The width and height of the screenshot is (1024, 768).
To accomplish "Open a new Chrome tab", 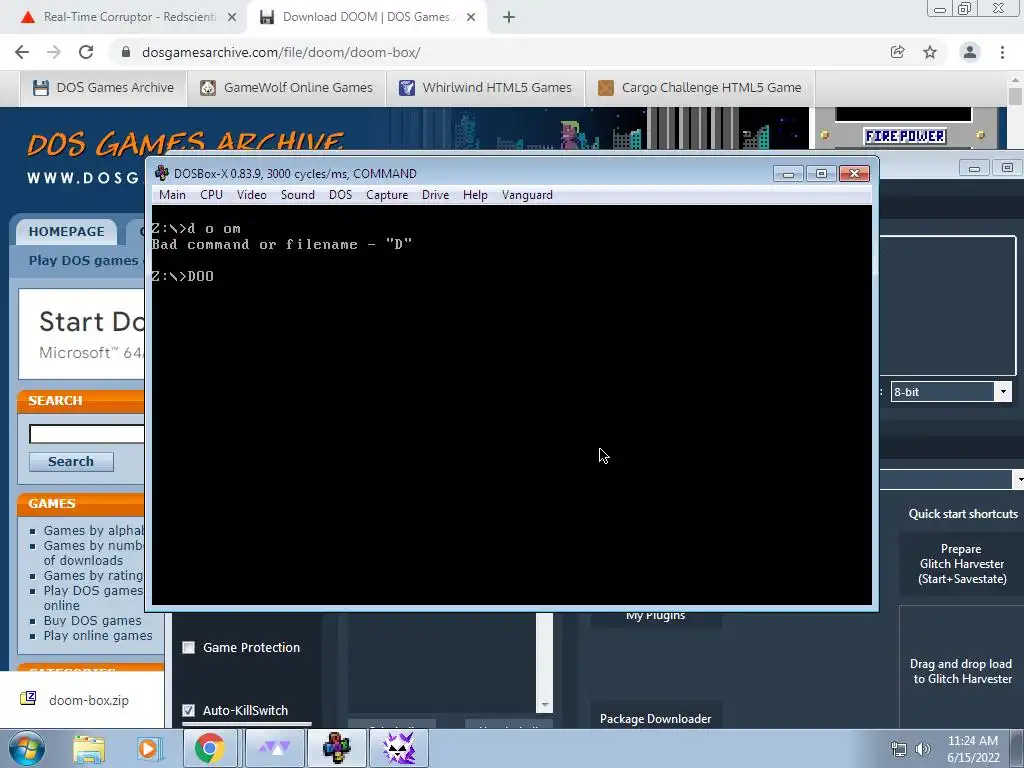I will (x=509, y=18).
